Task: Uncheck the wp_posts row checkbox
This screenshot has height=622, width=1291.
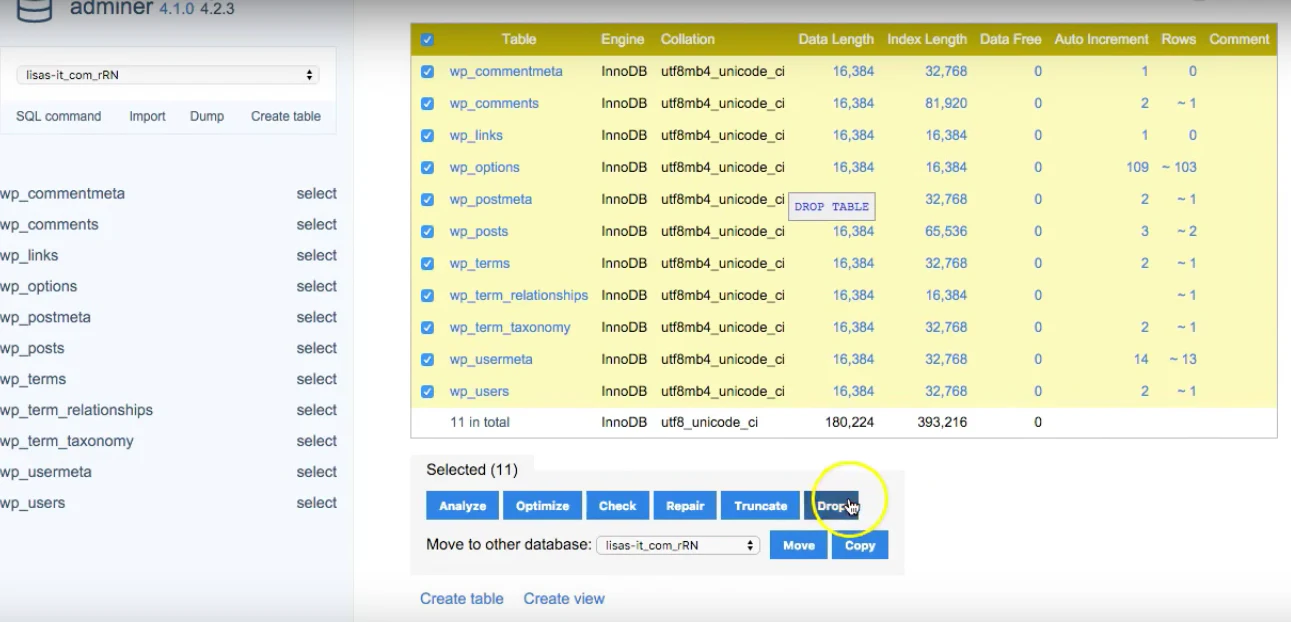Action: (427, 232)
